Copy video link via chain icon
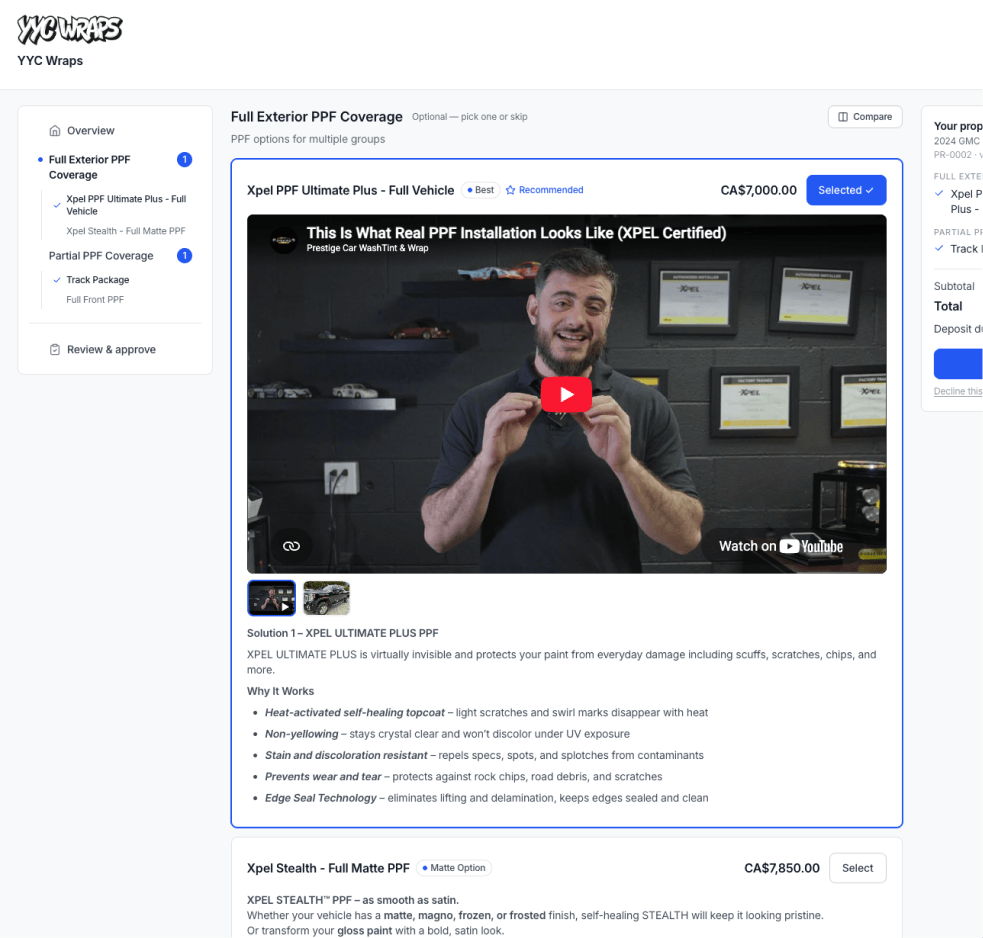Image resolution: width=983 pixels, height=938 pixels. click(292, 546)
